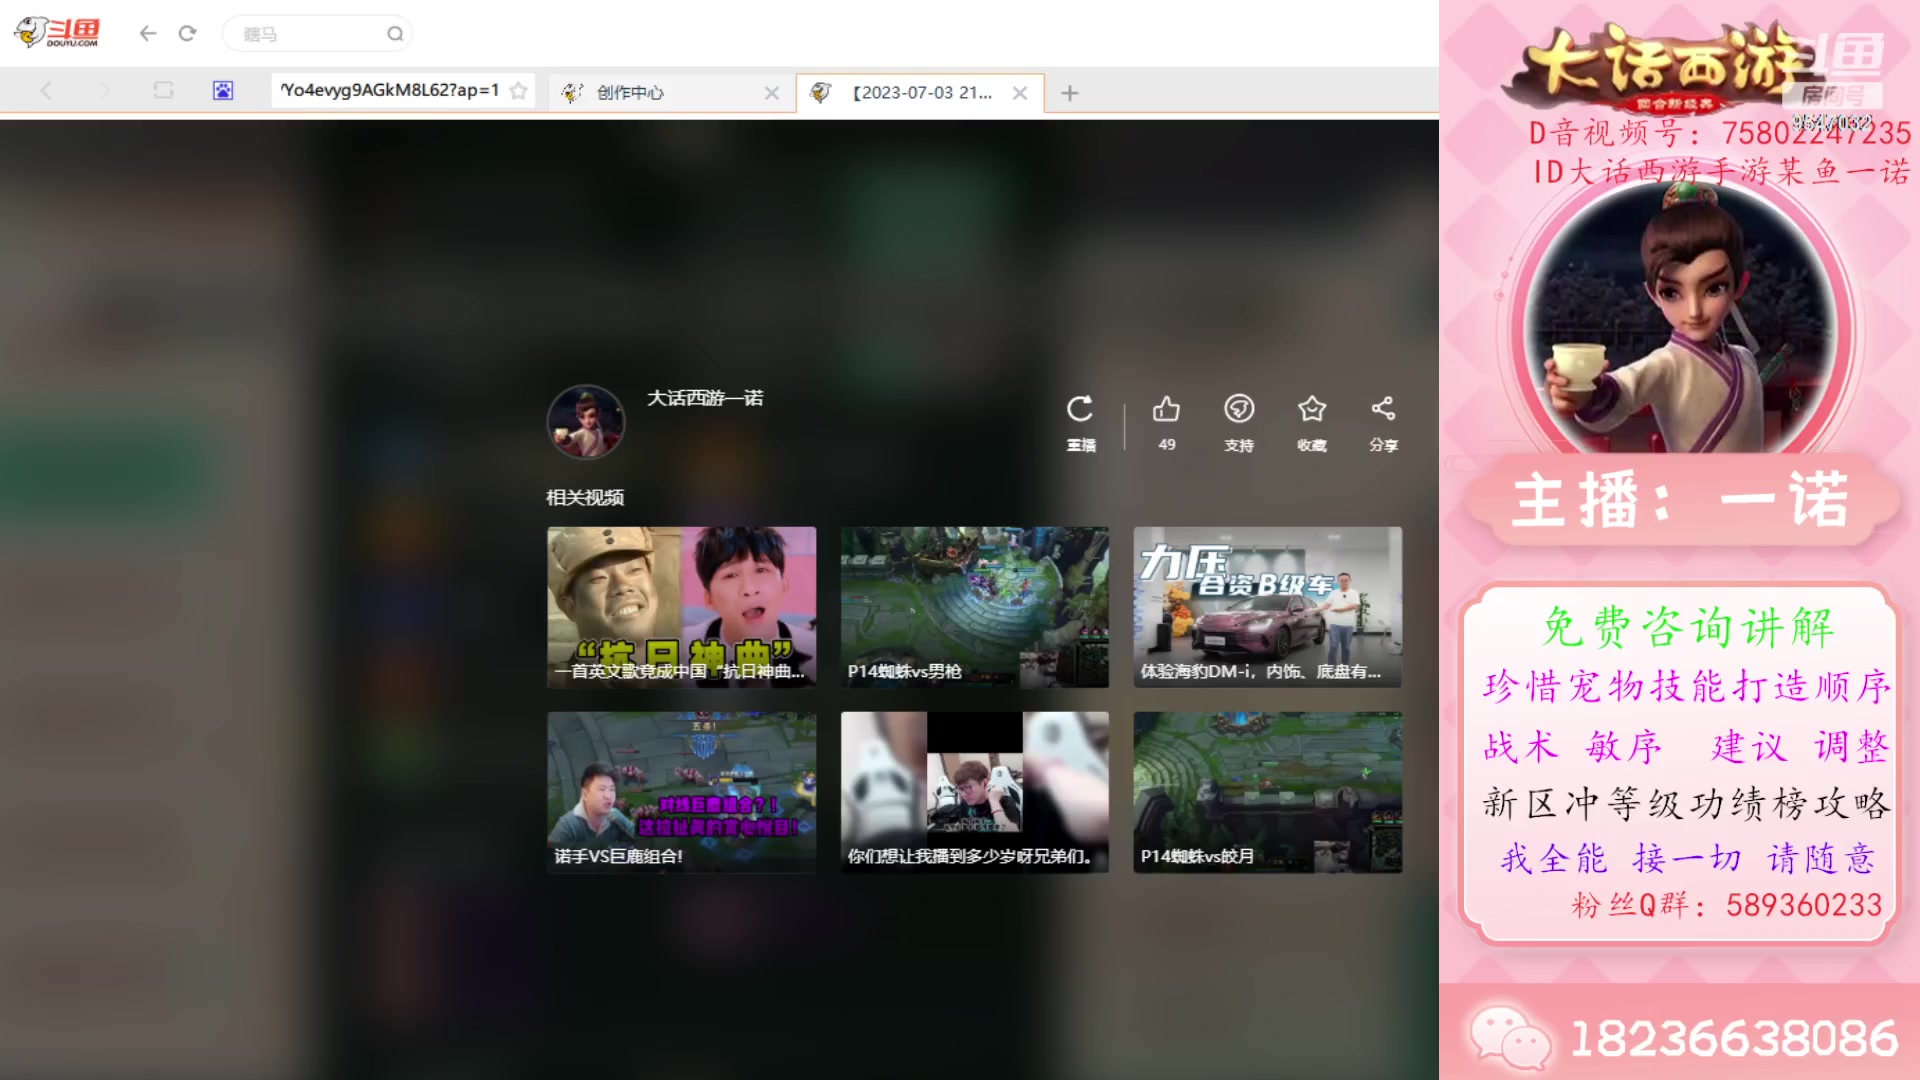The width and height of the screenshot is (1920, 1080).
Task: Click the search magnifier icon
Action: click(395, 34)
